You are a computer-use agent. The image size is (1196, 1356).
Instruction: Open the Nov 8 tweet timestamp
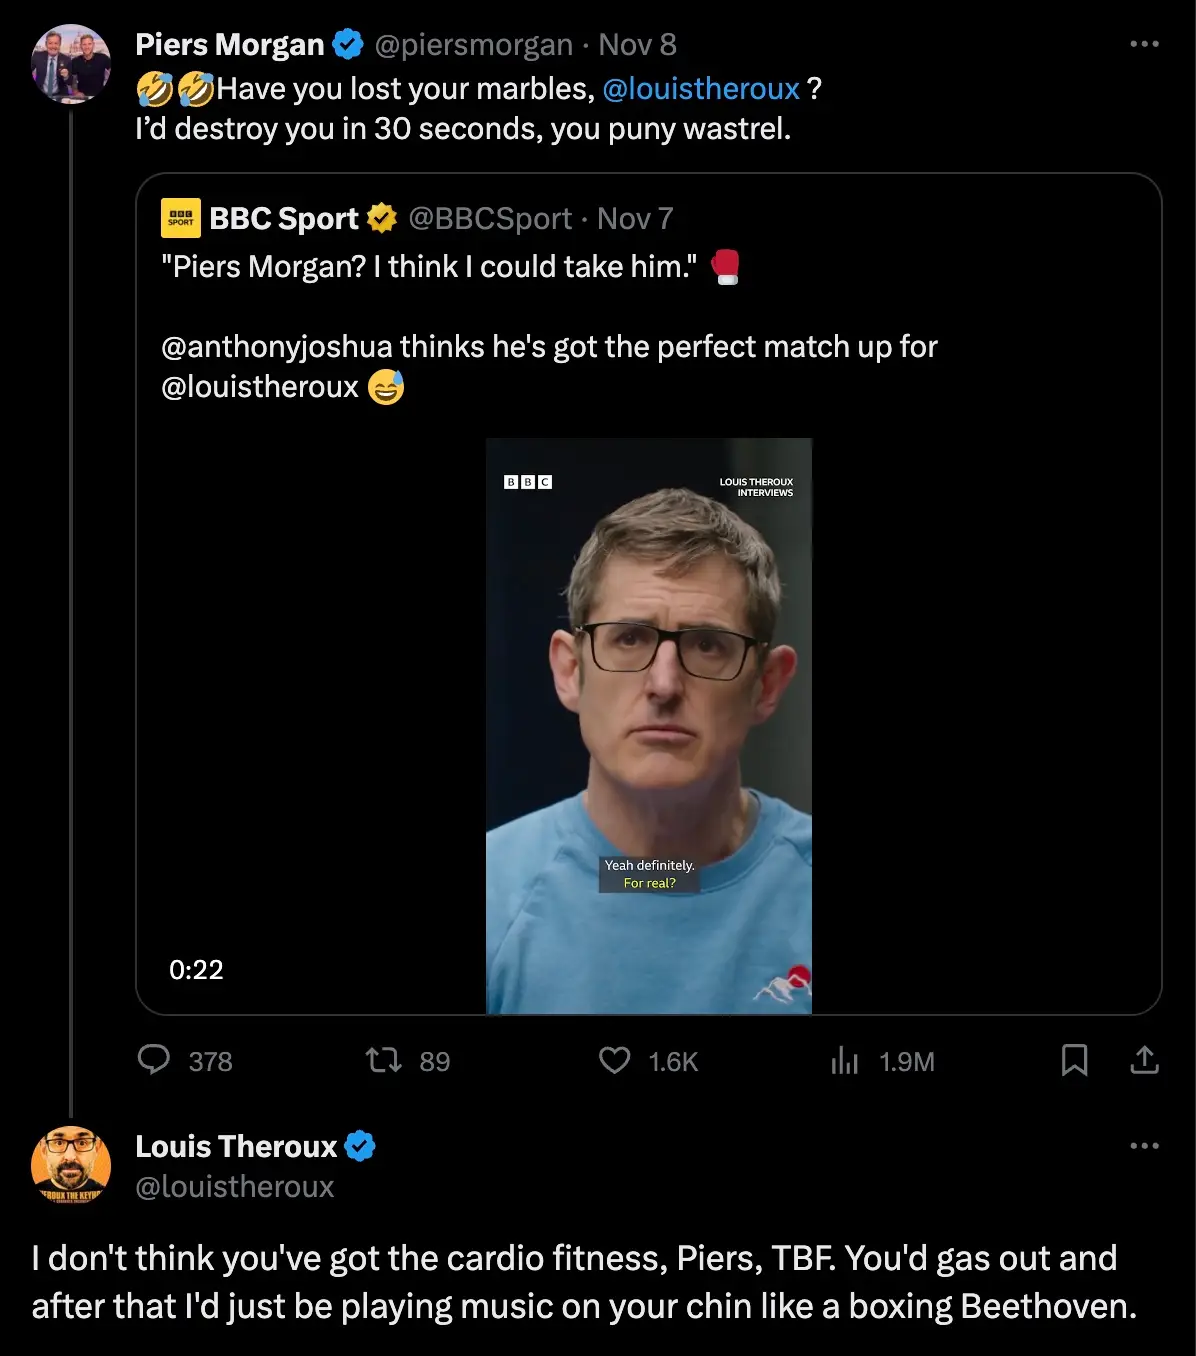tap(637, 45)
